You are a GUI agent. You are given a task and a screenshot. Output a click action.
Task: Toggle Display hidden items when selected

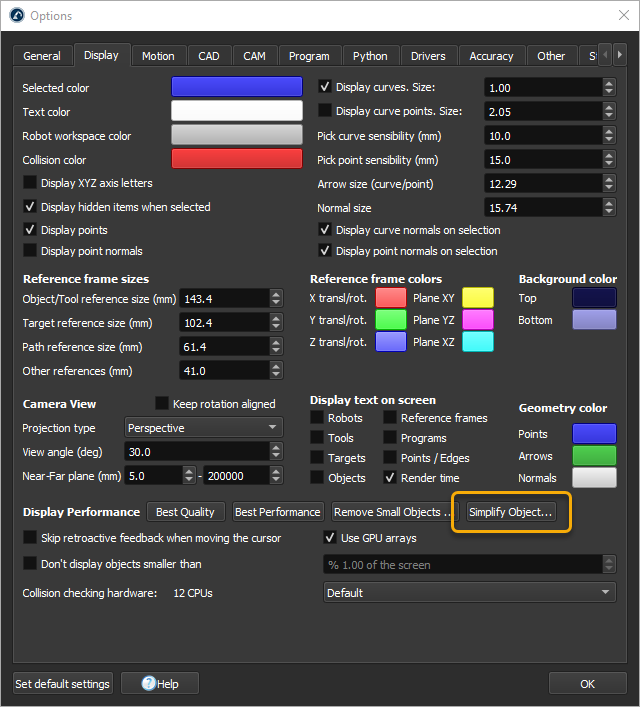(x=31, y=207)
